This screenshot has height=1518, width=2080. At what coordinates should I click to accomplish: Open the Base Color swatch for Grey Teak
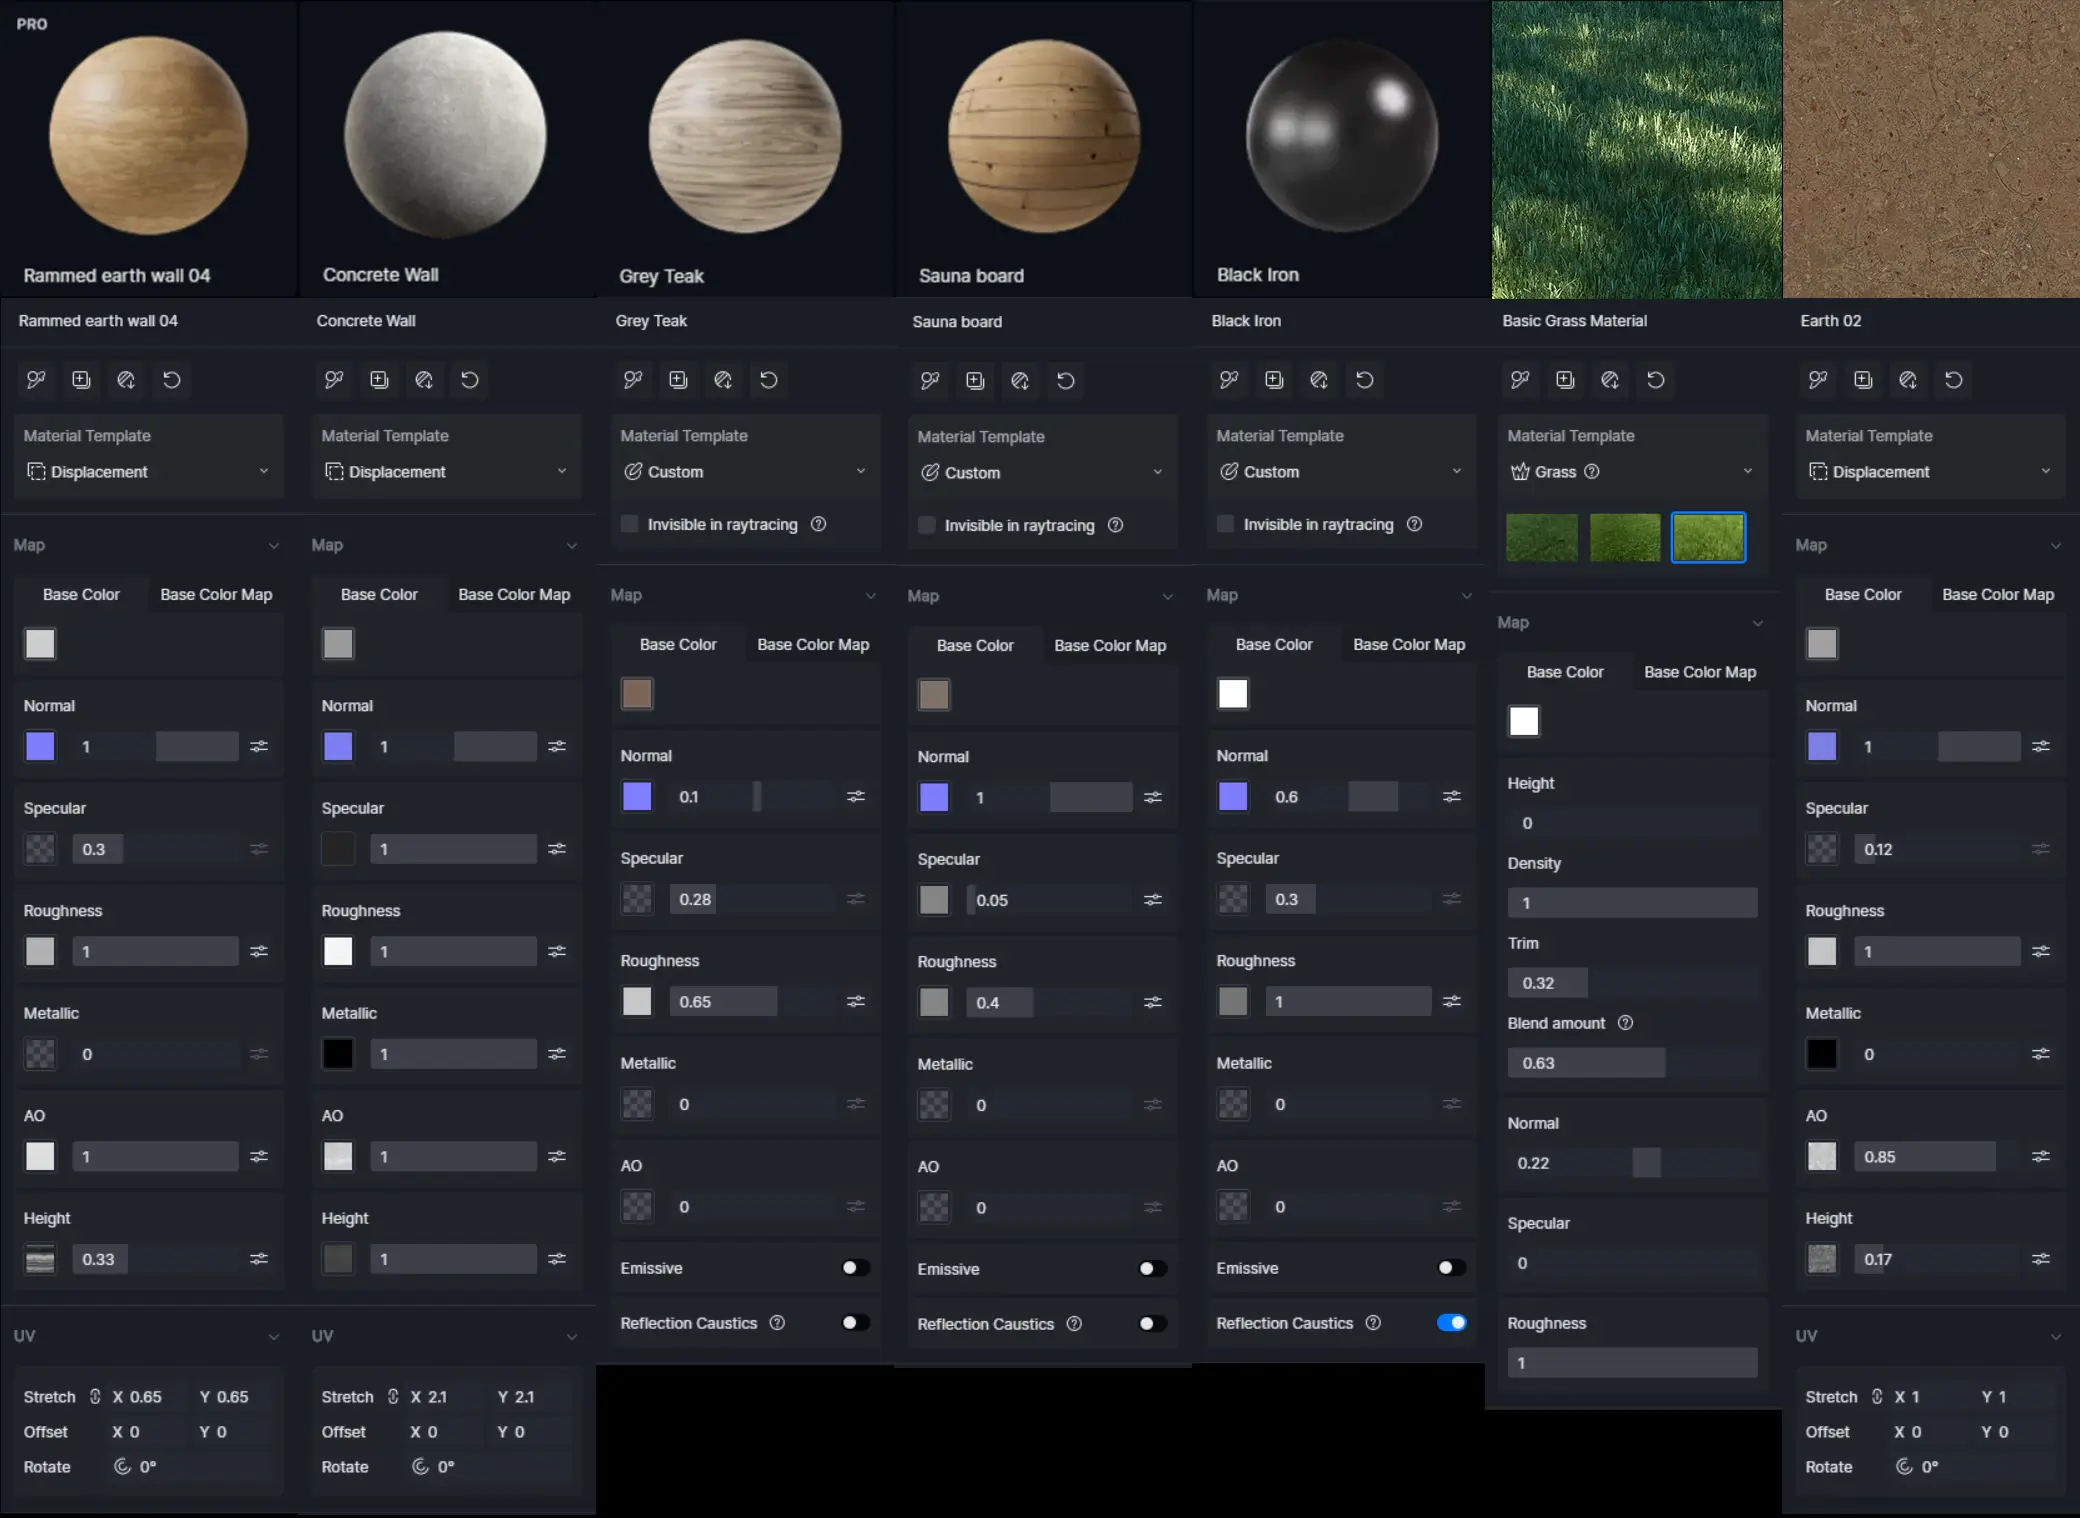click(637, 694)
